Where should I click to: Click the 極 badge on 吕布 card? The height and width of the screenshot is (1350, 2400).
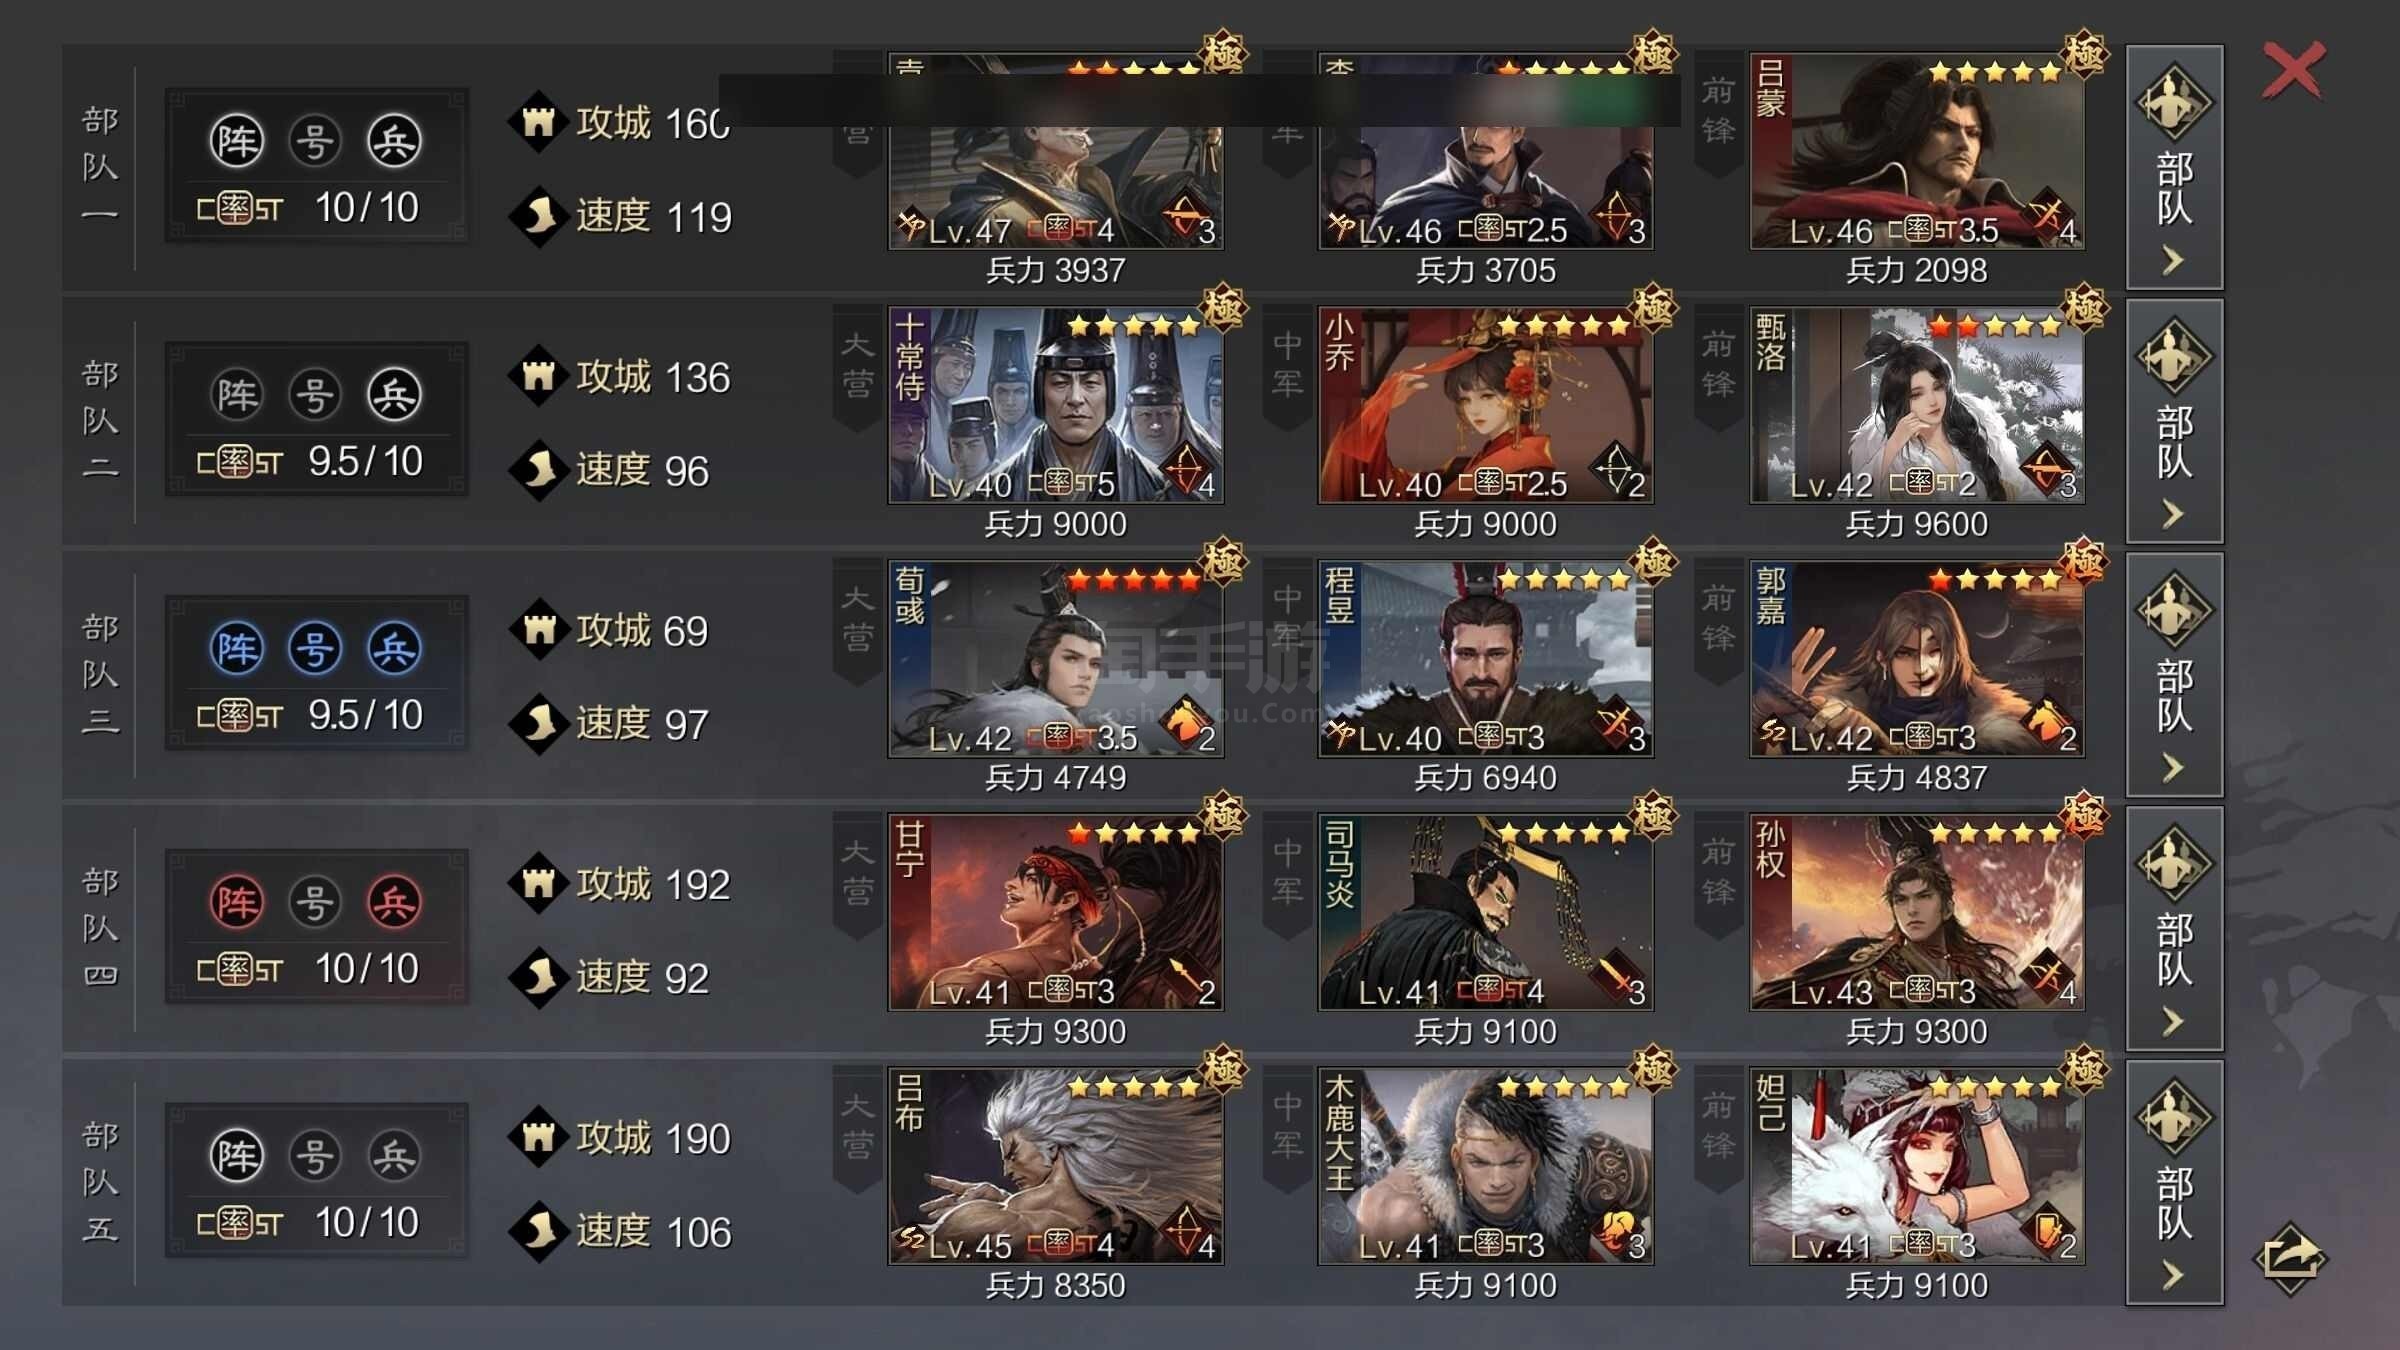click(1224, 1069)
